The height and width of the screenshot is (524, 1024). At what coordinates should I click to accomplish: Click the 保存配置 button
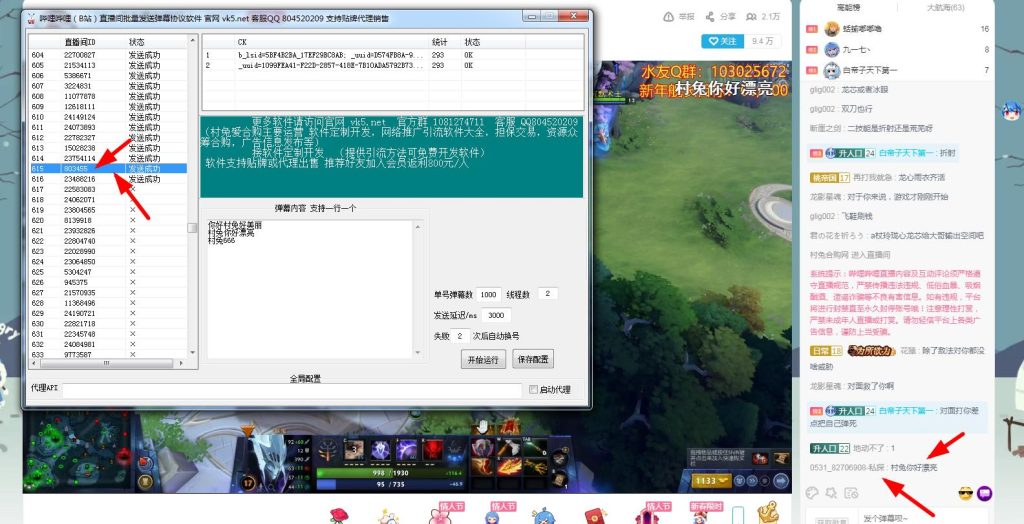tap(534, 359)
